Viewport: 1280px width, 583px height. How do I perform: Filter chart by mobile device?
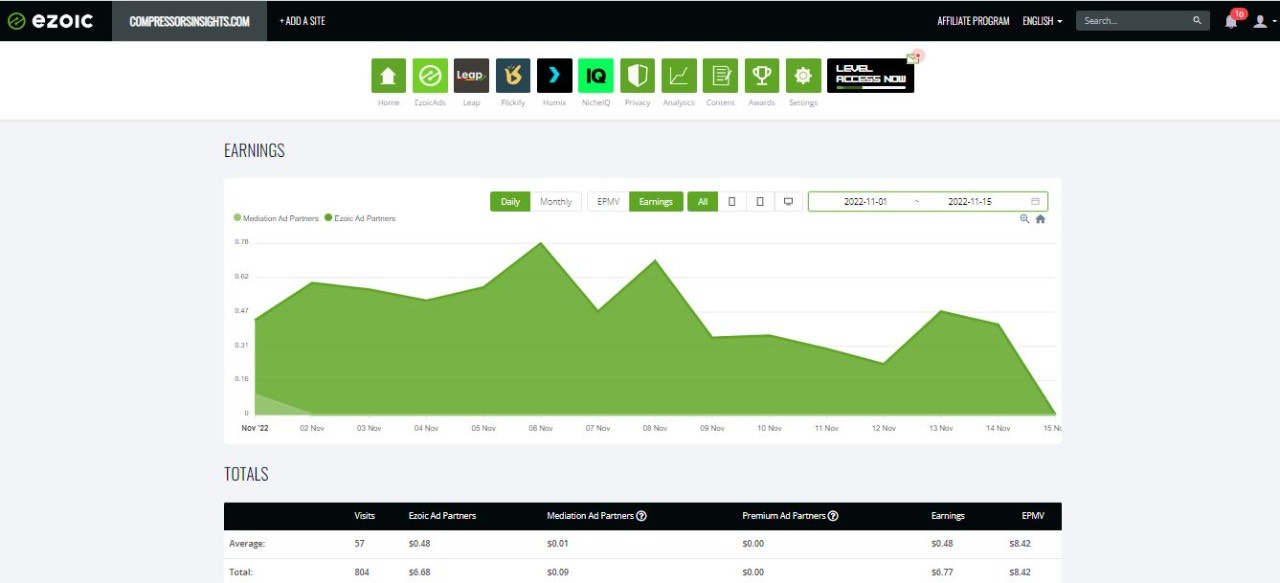point(732,202)
